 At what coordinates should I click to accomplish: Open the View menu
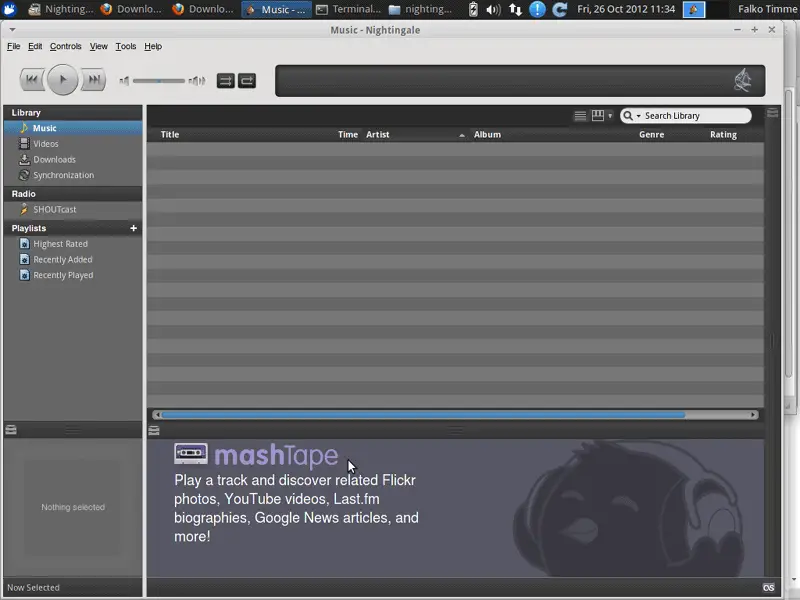tap(98, 46)
